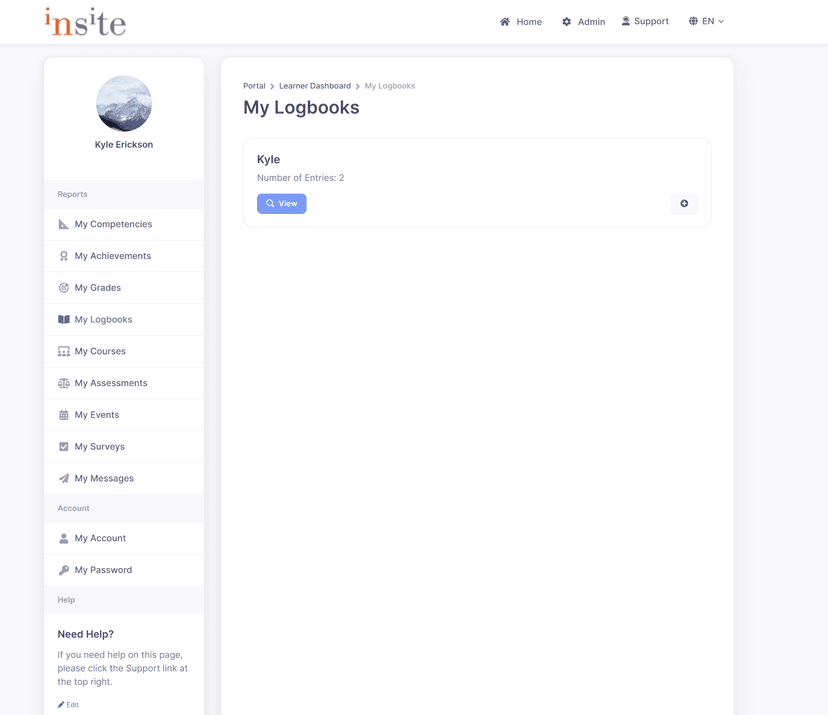The width and height of the screenshot is (828, 715).
Task: Click the My Competencies chart icon
Action: pos(64,224)
